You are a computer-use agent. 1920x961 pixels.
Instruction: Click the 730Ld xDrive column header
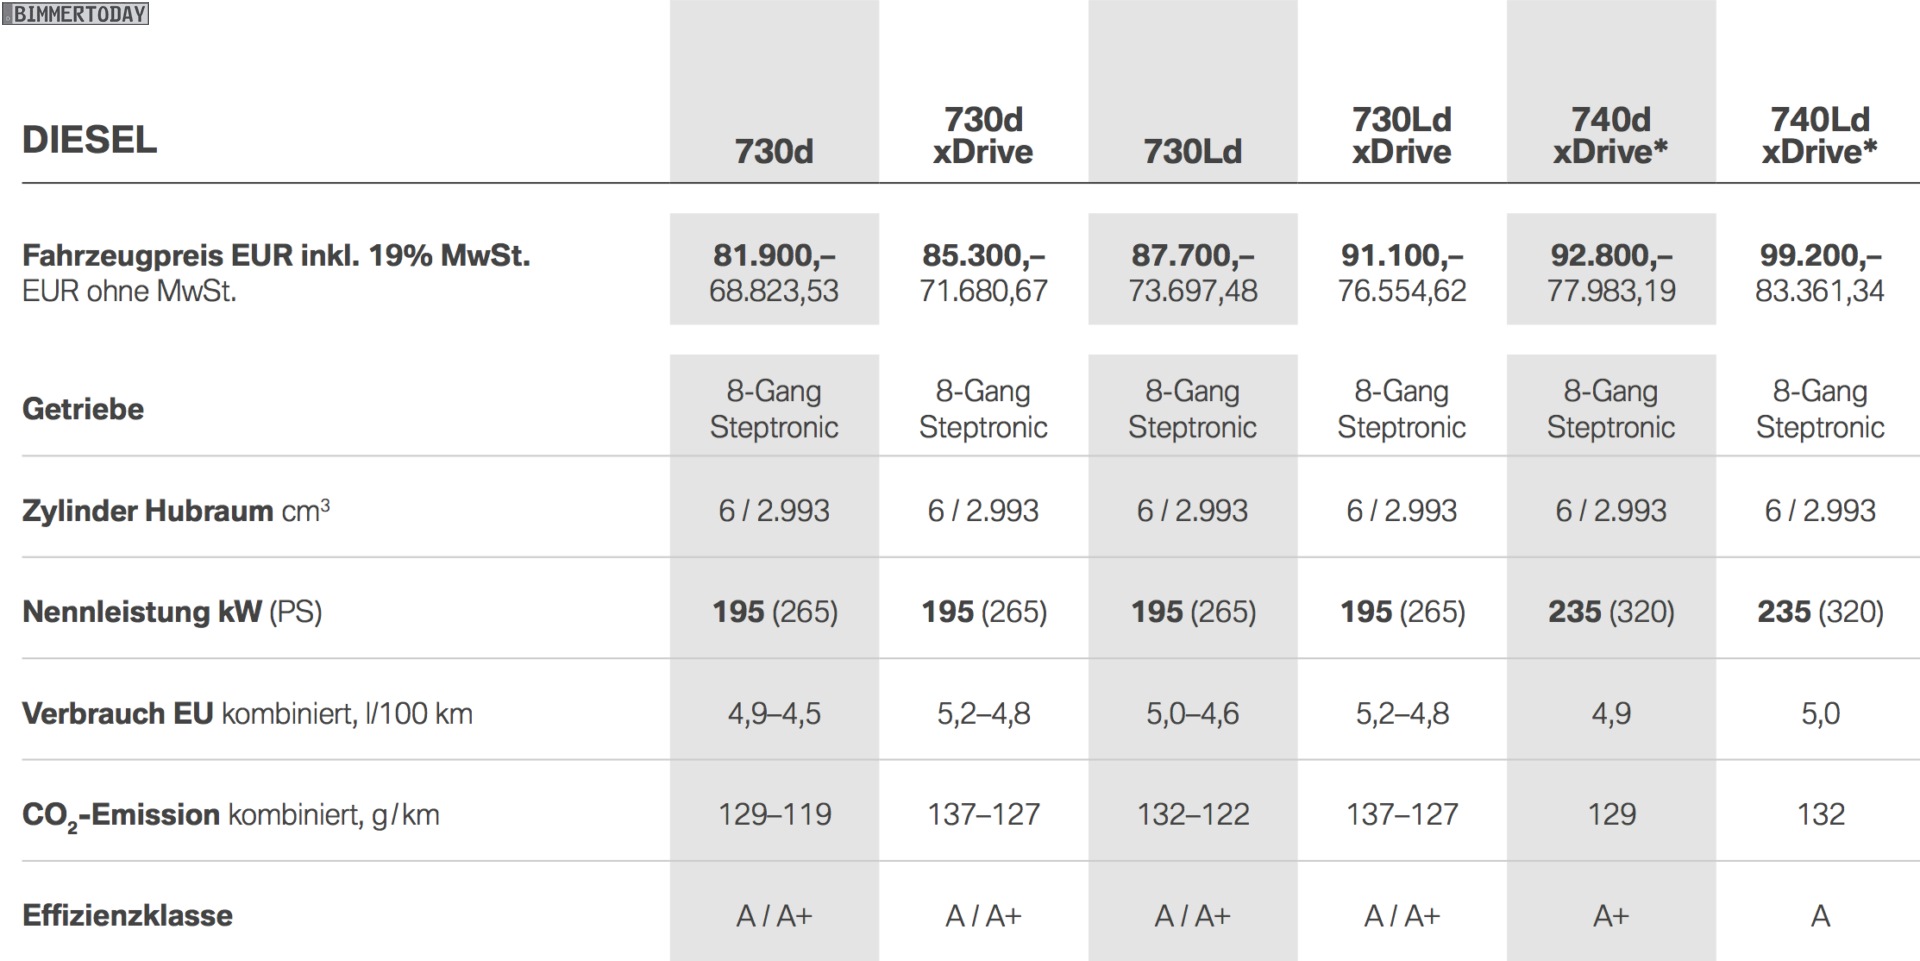tap(1401, 136)
